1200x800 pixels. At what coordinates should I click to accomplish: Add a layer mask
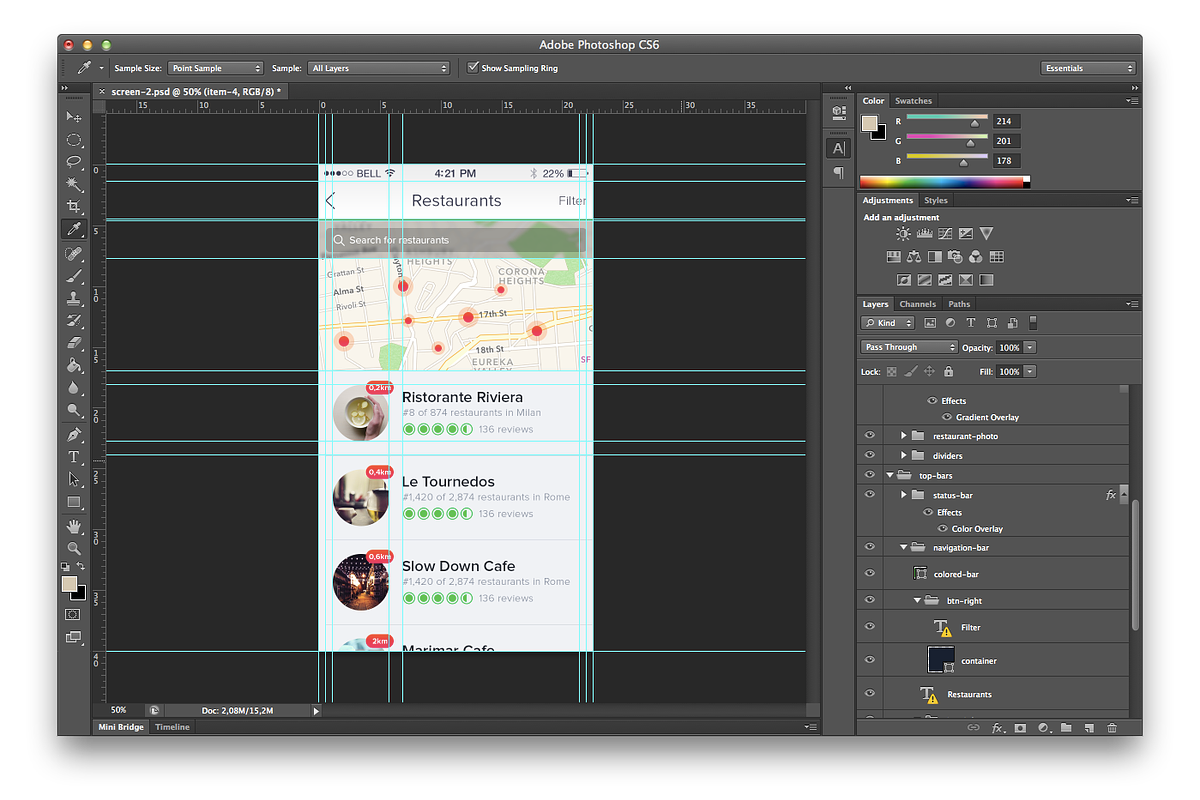point(1020,728)
